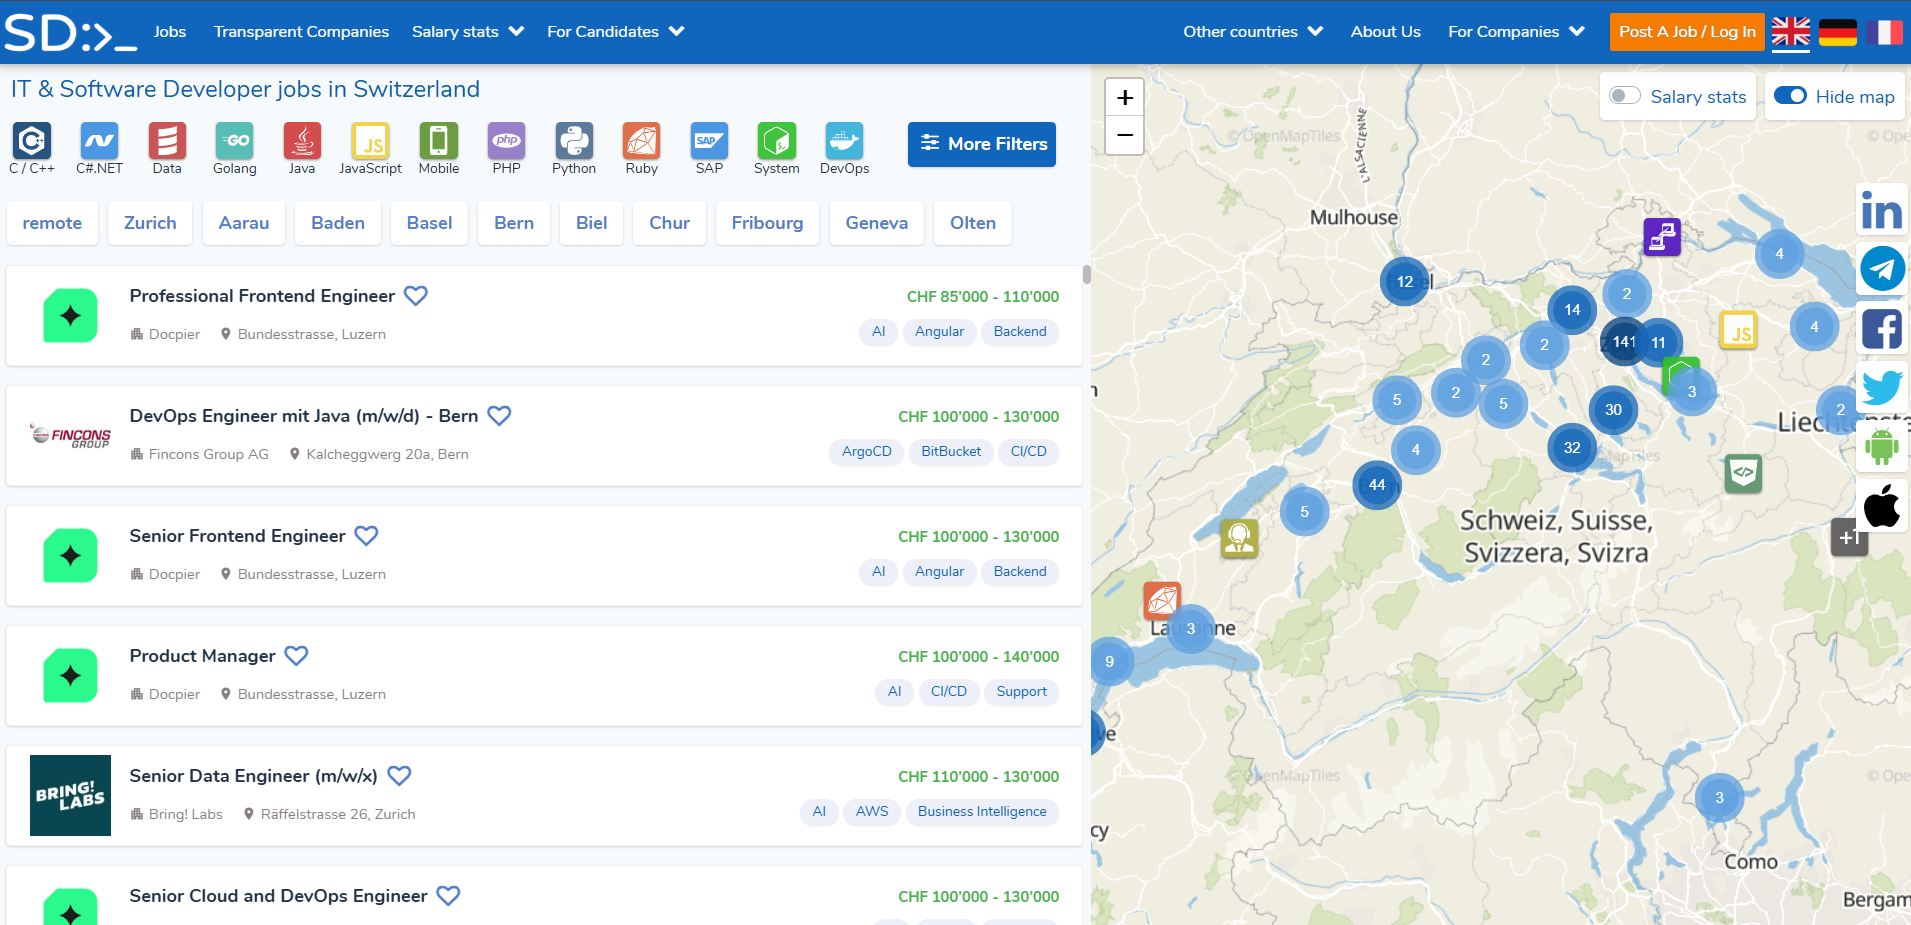Open the SD logo home link
This screenshot has width=1911, height=925.
(71, 32)
